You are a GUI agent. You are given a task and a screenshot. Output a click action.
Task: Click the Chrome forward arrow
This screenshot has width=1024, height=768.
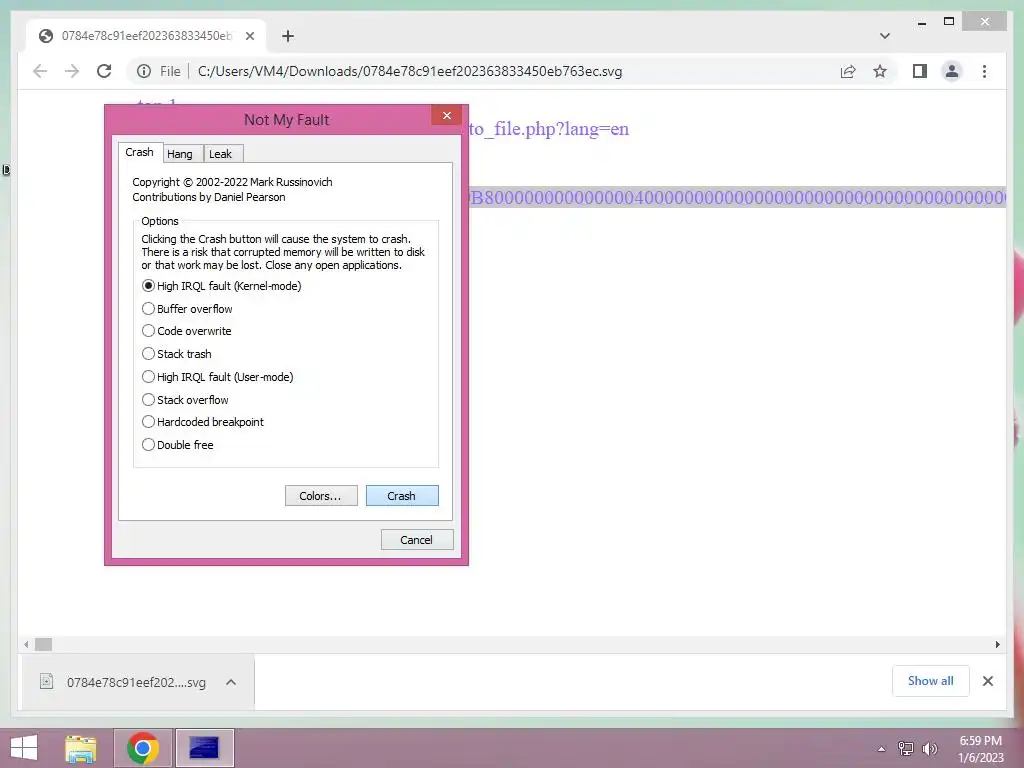pos(72,71)
